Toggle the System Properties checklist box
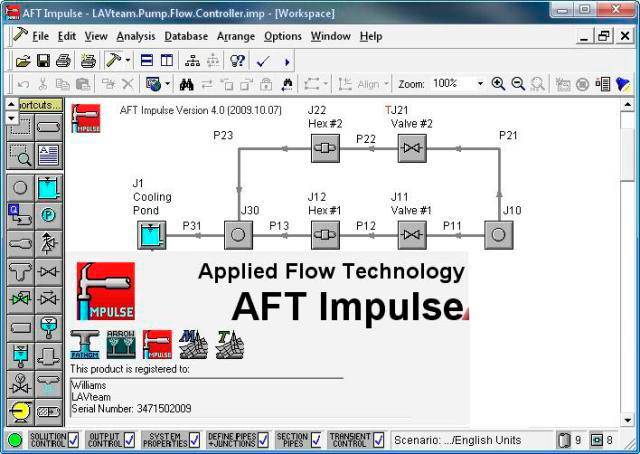 [x=192, y=440]
